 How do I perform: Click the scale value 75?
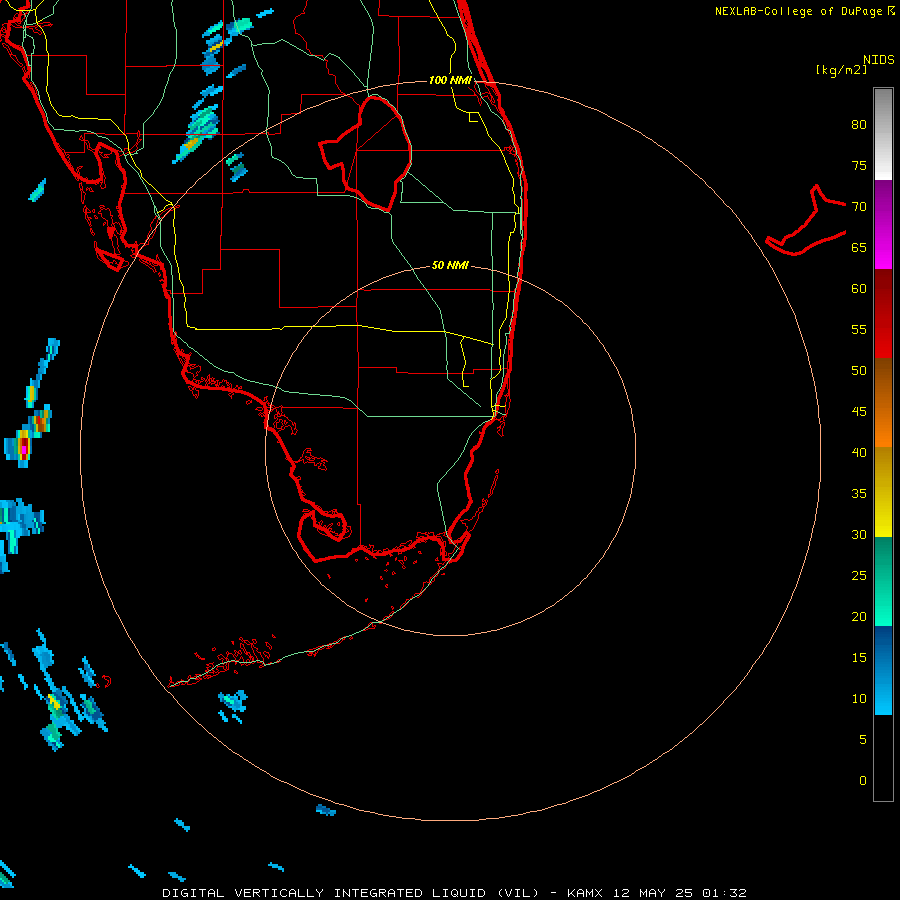tap(859, 165)
